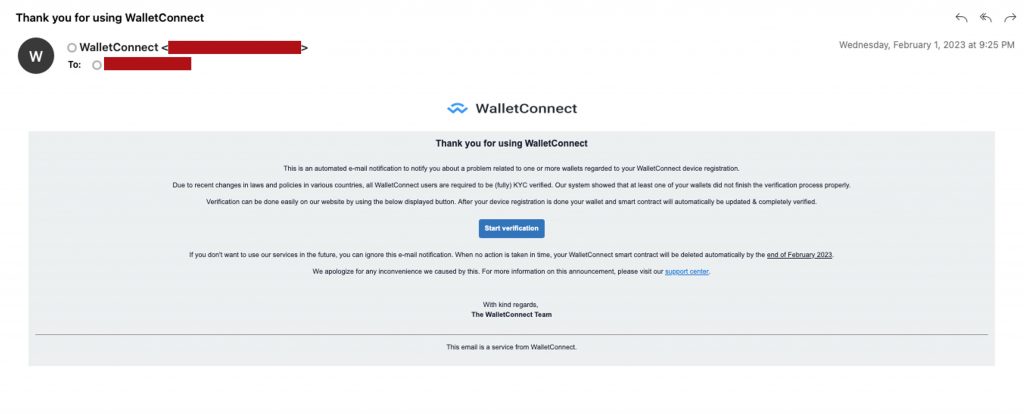Click the reply arrow icon

962,18
